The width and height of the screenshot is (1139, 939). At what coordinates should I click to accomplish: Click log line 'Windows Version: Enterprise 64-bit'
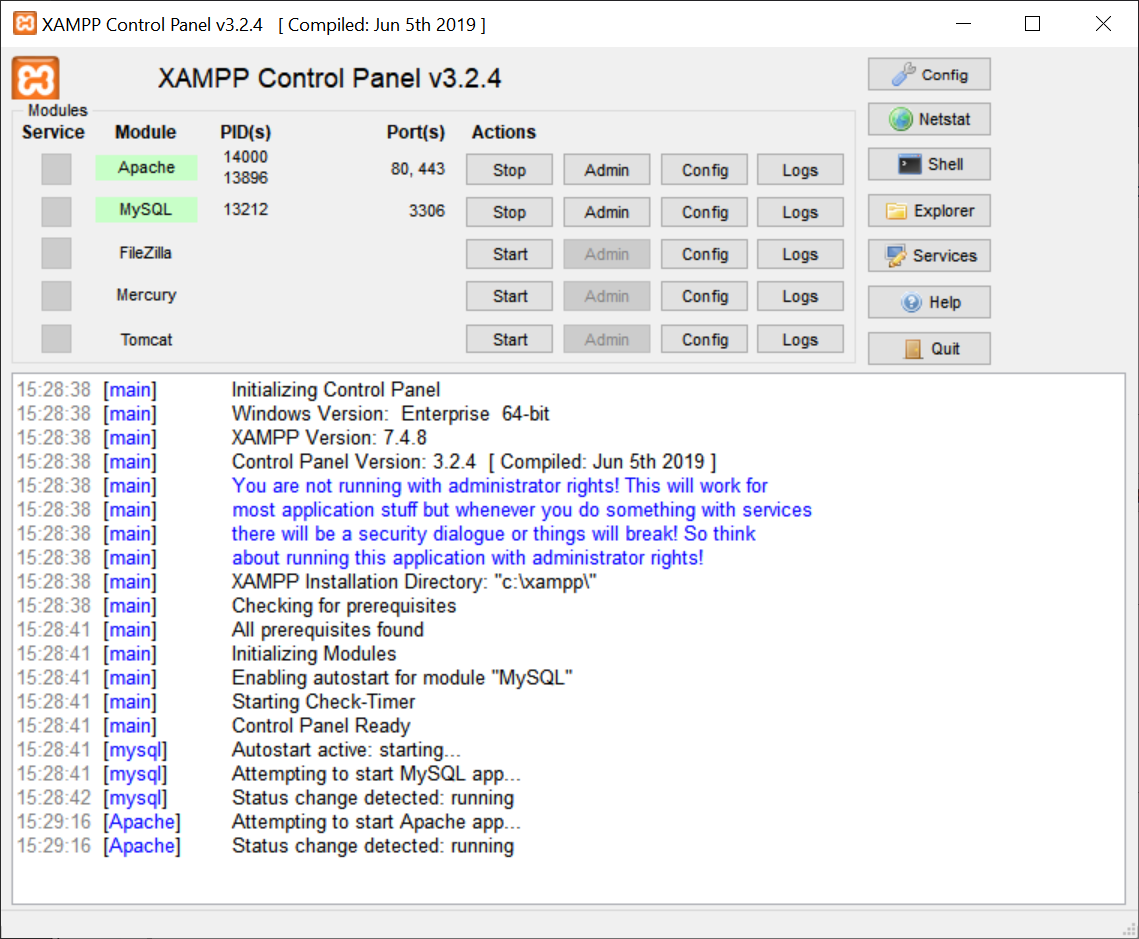pos(390,414)
